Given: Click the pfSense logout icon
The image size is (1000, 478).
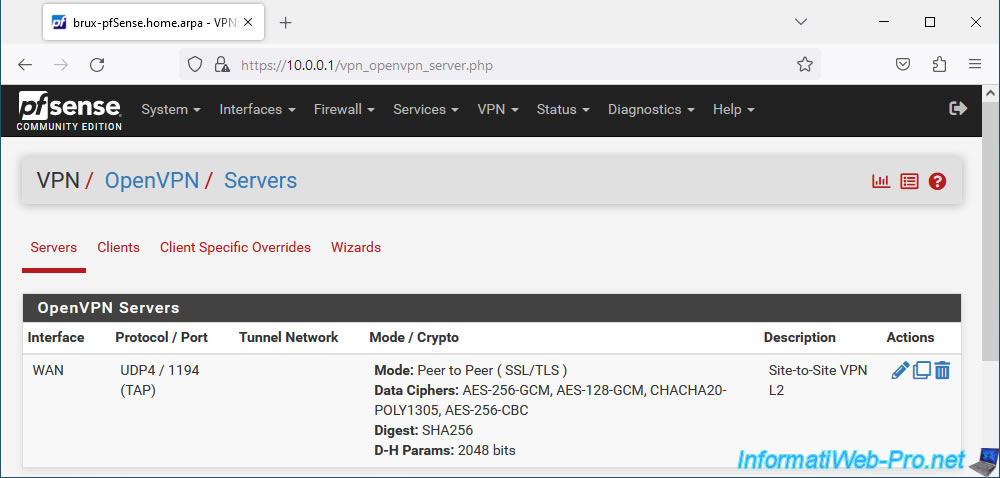Looking at the screenshot, I should pyautogui.click(x=958, y=109).
